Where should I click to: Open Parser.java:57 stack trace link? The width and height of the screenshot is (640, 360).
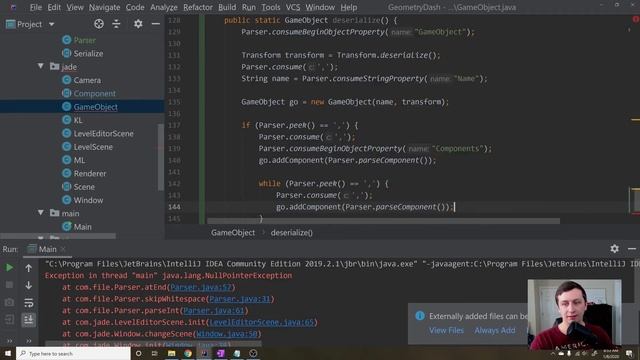click(201, 287)
